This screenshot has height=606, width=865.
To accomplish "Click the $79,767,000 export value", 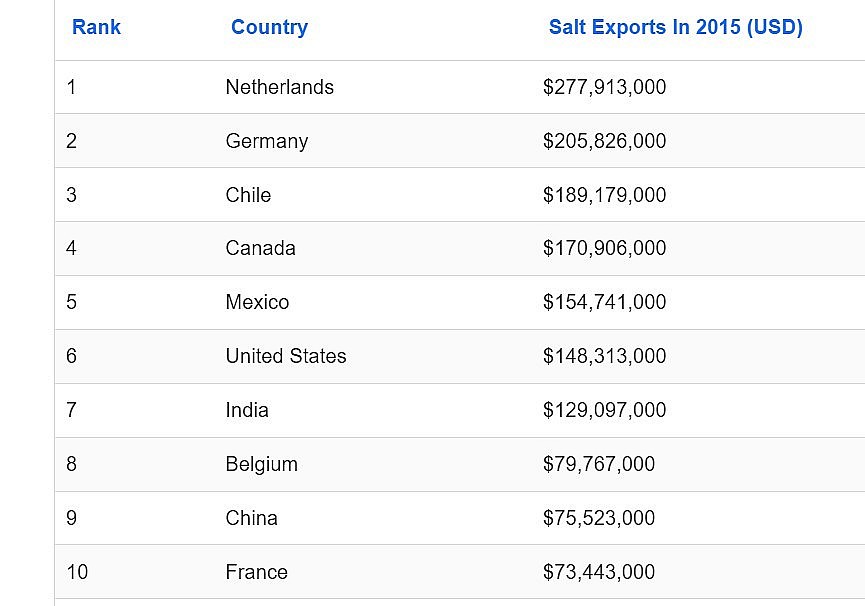I will [599, 464].
